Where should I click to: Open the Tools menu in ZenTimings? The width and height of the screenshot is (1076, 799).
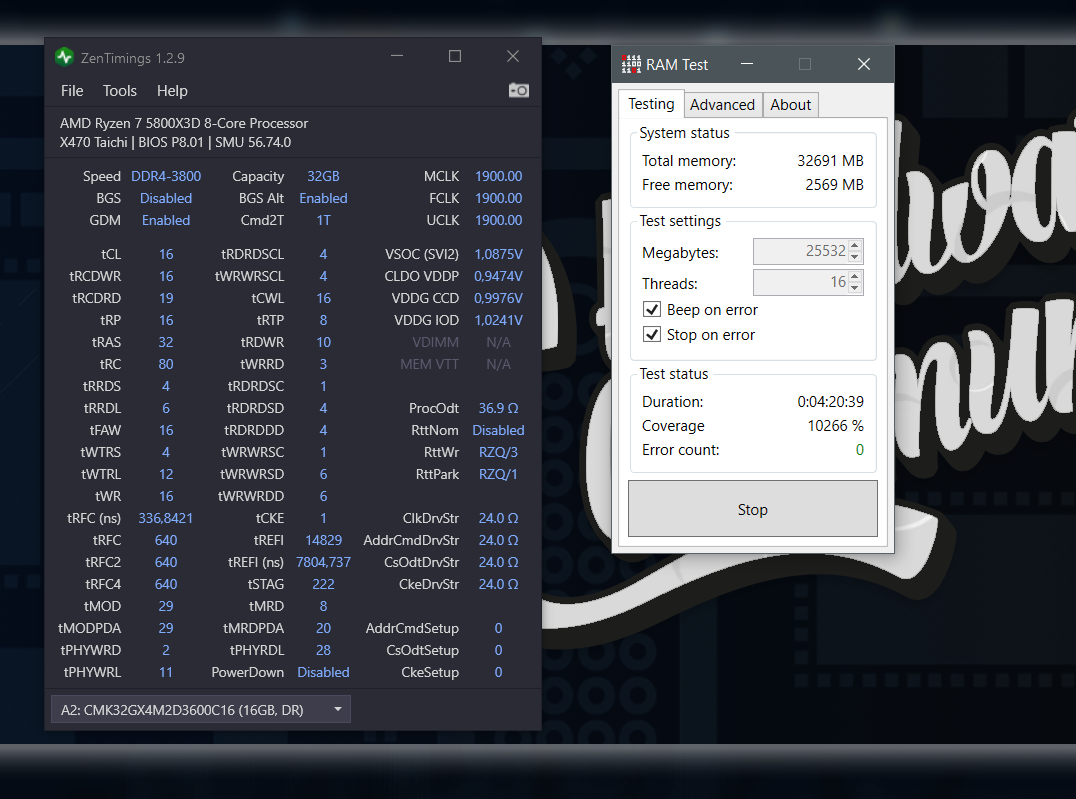119,91
